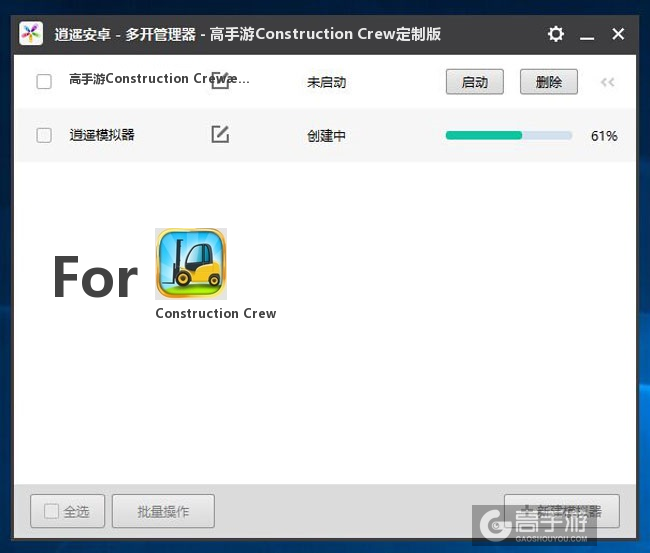Click the 未启动 status text

[327, 82]
